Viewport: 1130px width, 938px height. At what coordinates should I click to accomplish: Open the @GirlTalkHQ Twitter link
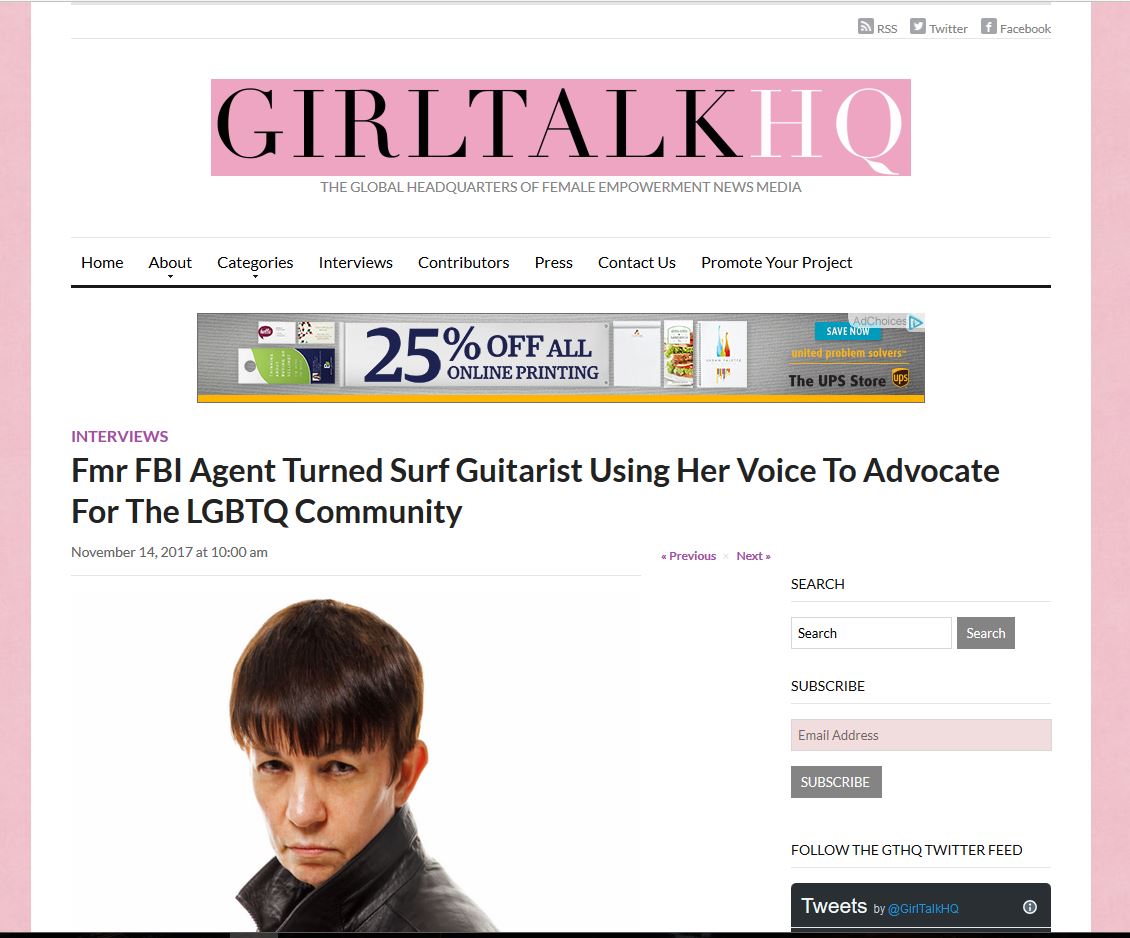(x=923, y=908)
